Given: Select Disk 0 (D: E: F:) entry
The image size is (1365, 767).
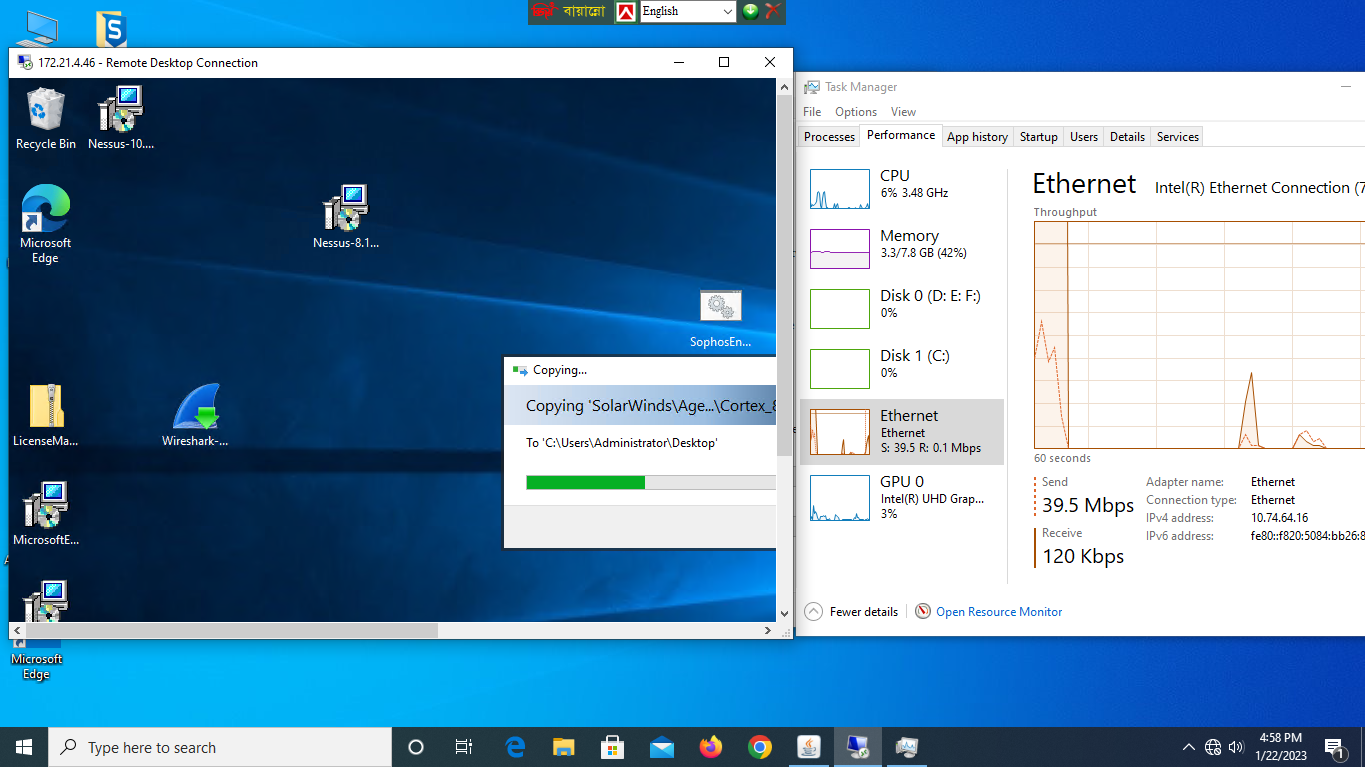Looking at the screenshot, I should [x=902, y=309].
